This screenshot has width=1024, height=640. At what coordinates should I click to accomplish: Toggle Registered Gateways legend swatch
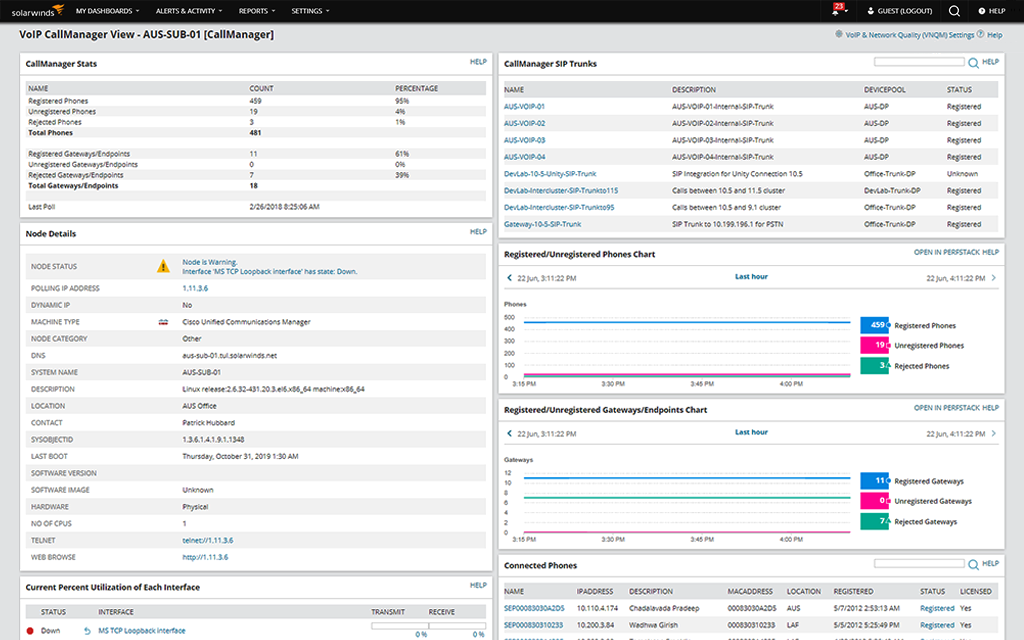[x=874, y=481]
